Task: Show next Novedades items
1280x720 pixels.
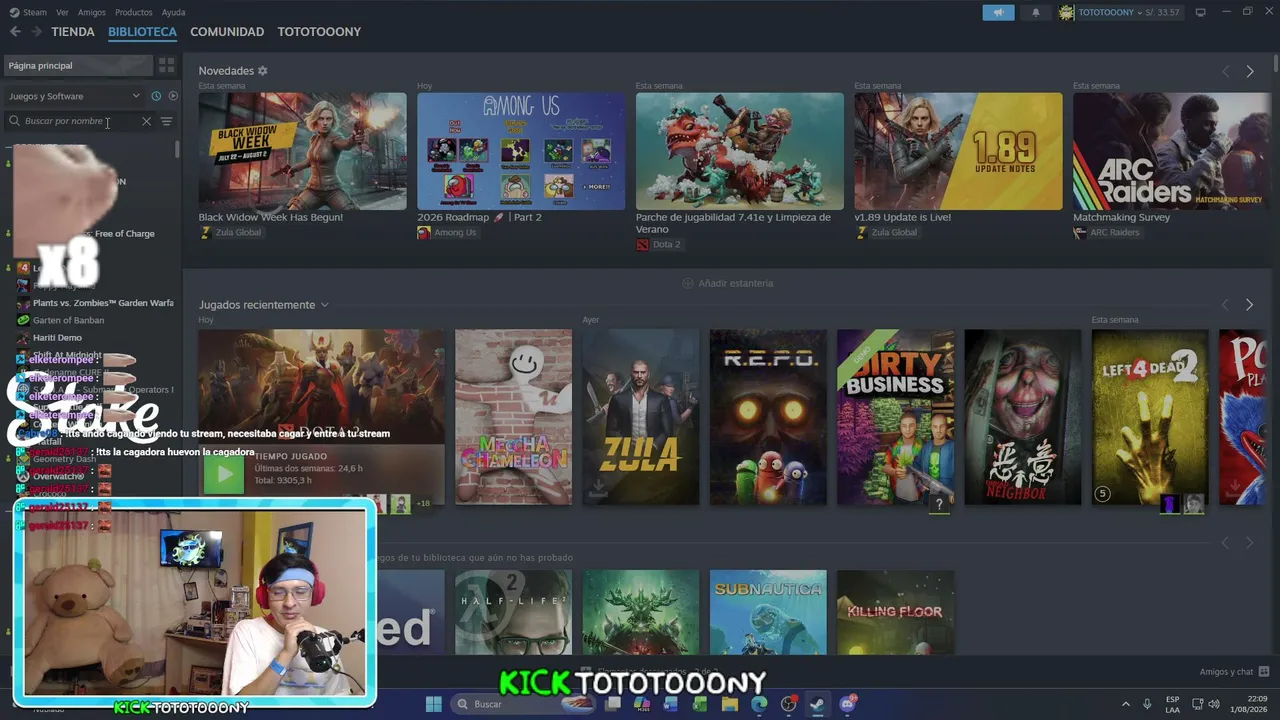Action: click(x=1249, y=71)
